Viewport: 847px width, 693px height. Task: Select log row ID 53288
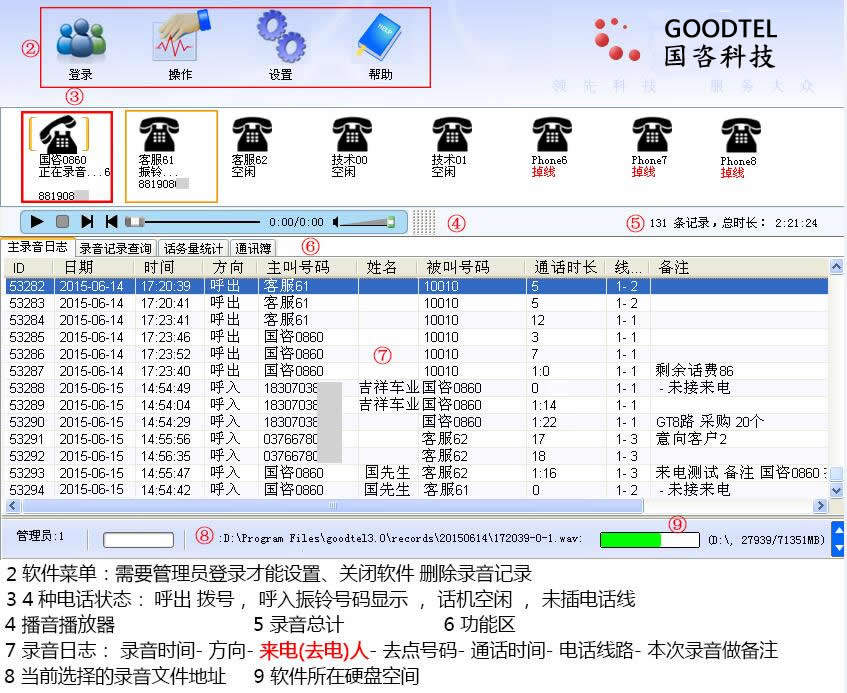416,388
